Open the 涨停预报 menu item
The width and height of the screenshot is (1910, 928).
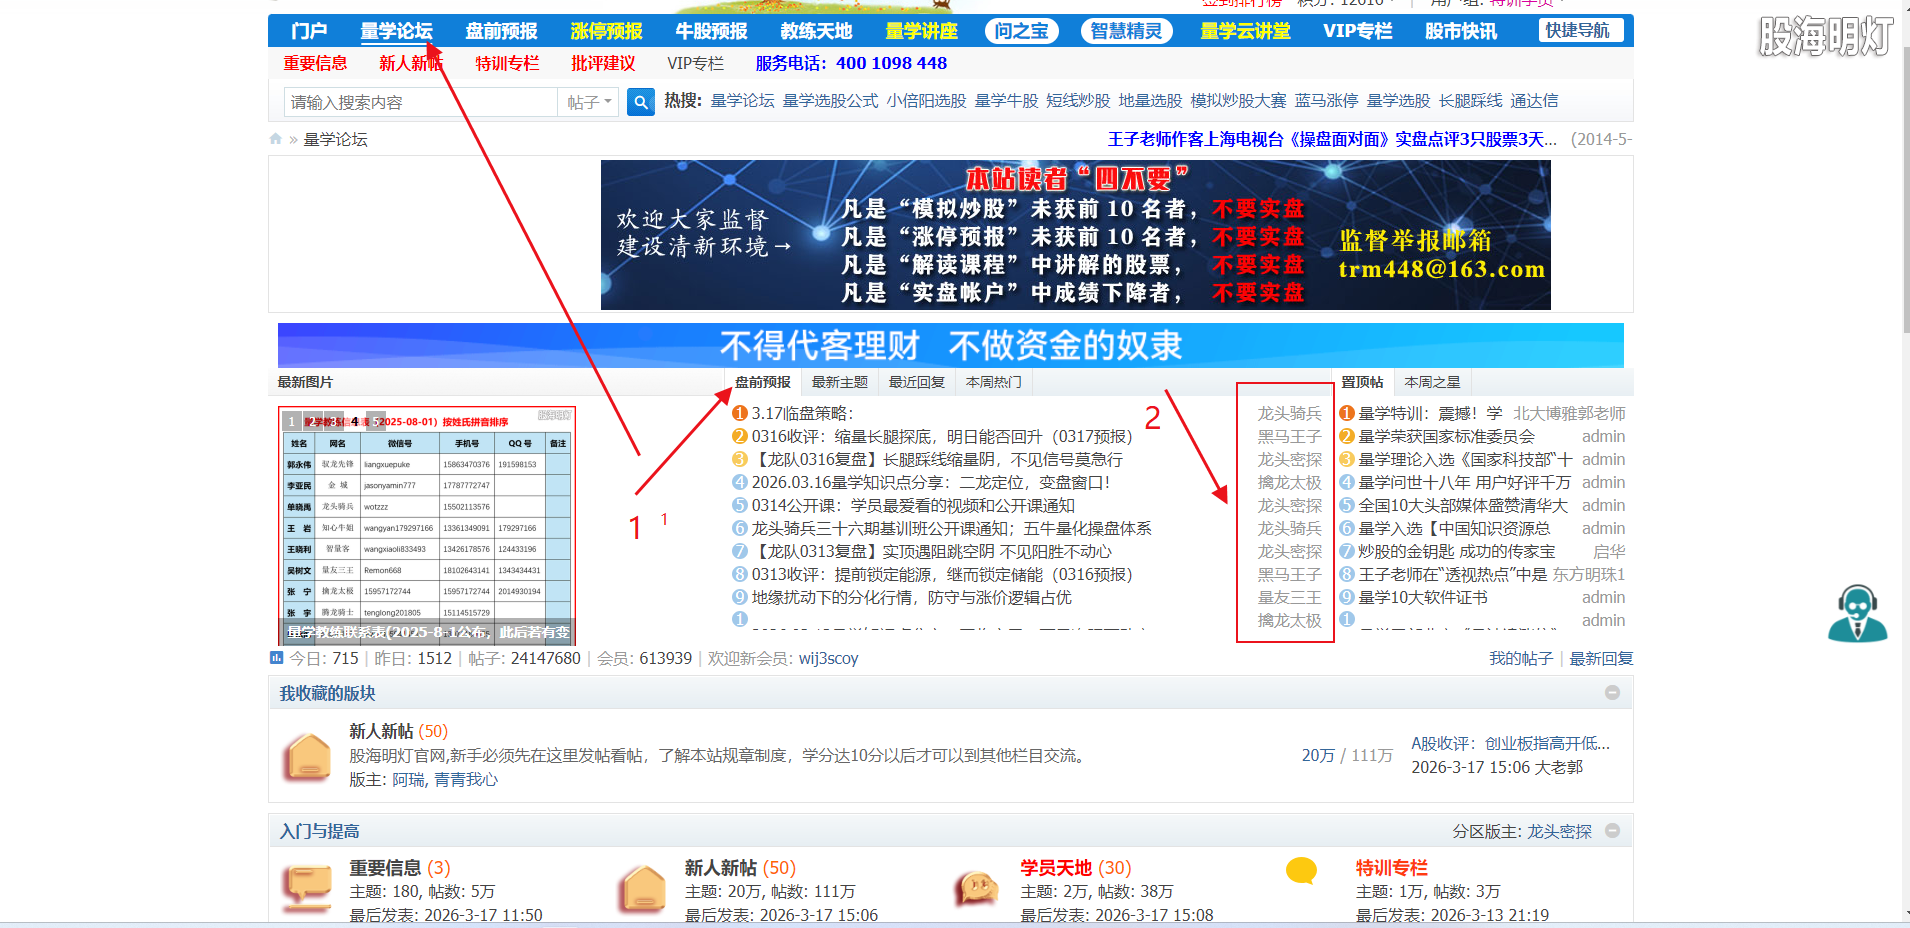(x=605, y=30)
